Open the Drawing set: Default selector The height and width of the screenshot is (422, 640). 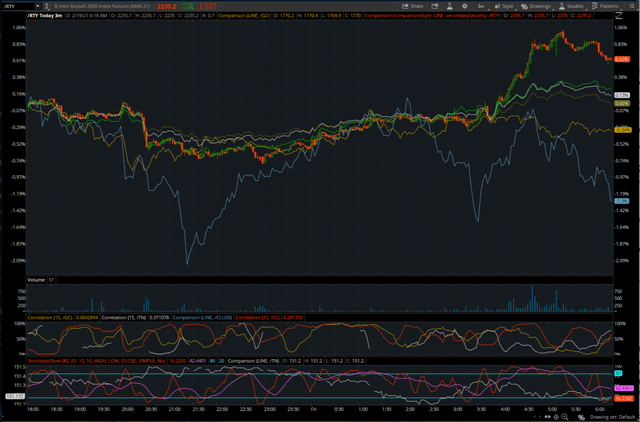tap(612, 417)
